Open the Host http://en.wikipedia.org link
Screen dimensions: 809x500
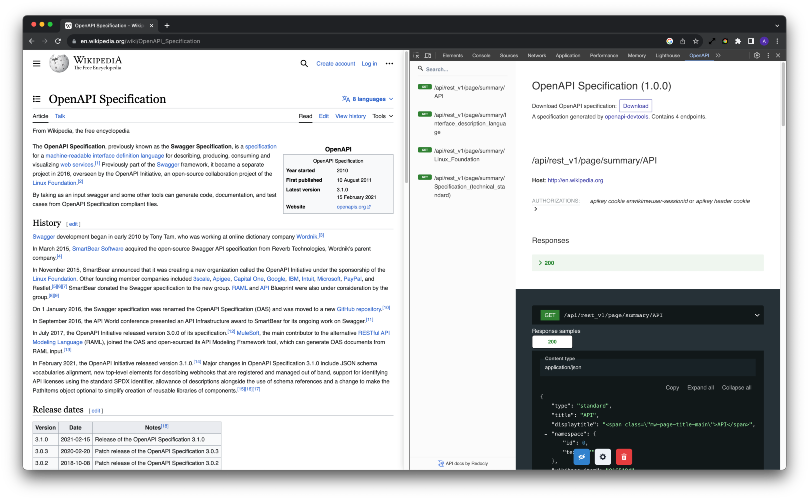(575, 180)
